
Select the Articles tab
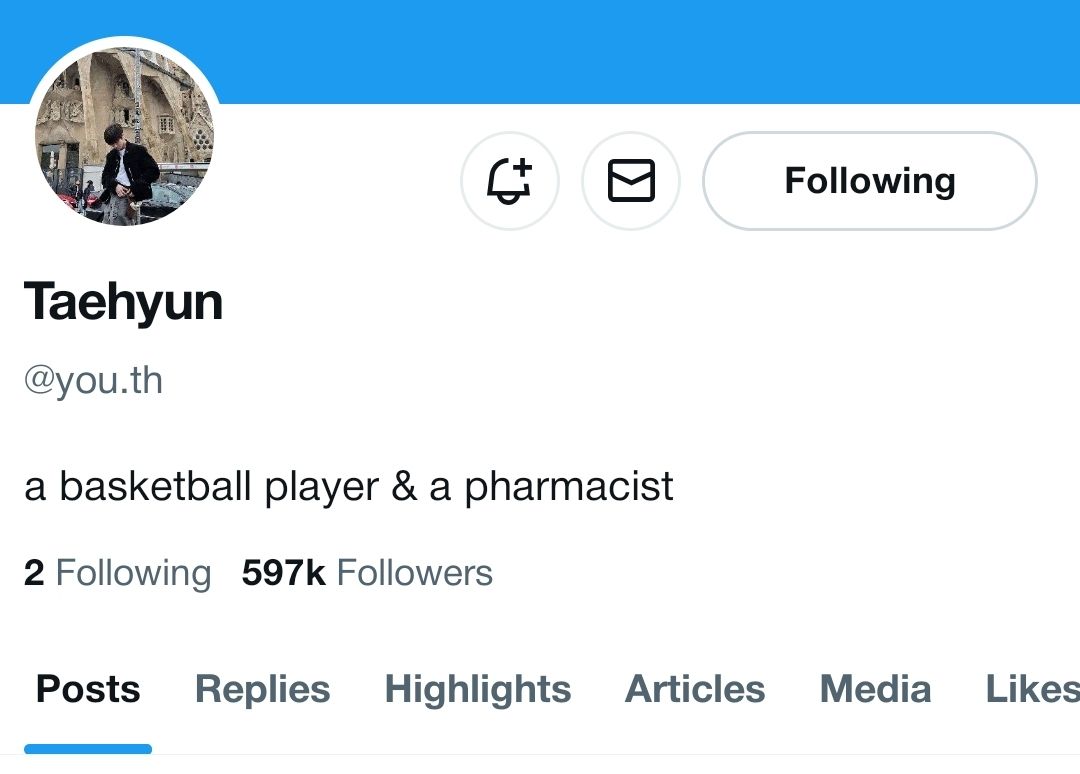tap(694, 689)
